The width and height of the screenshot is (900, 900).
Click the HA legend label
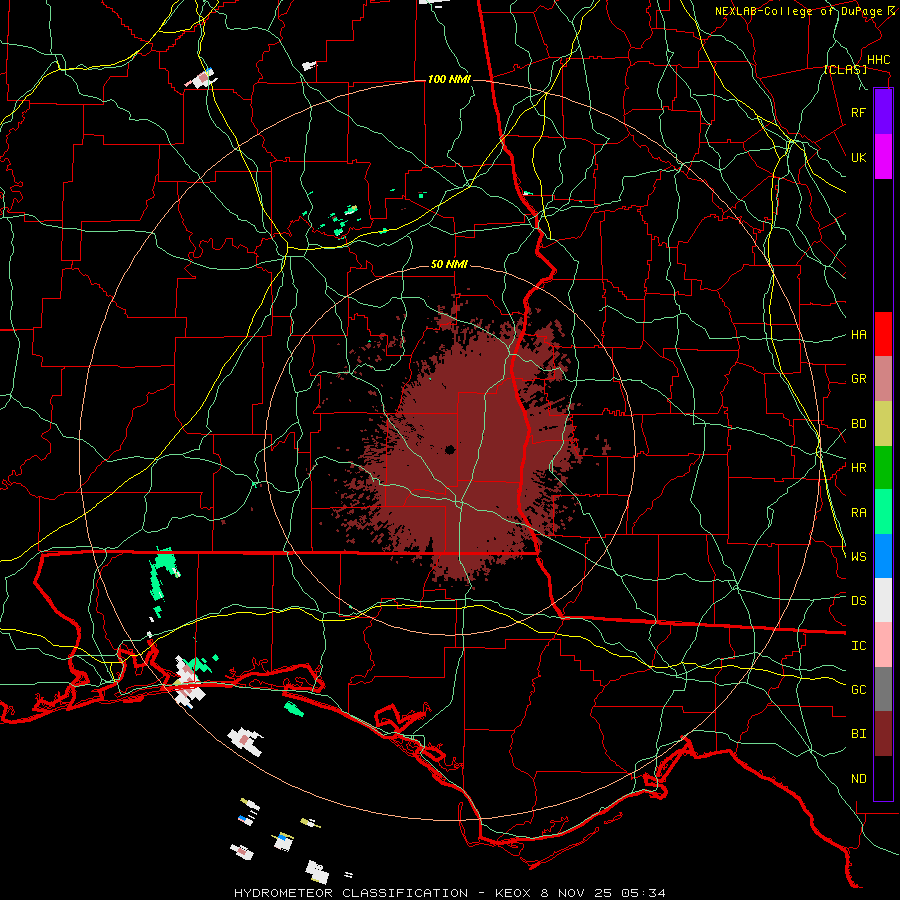[859, 335]
